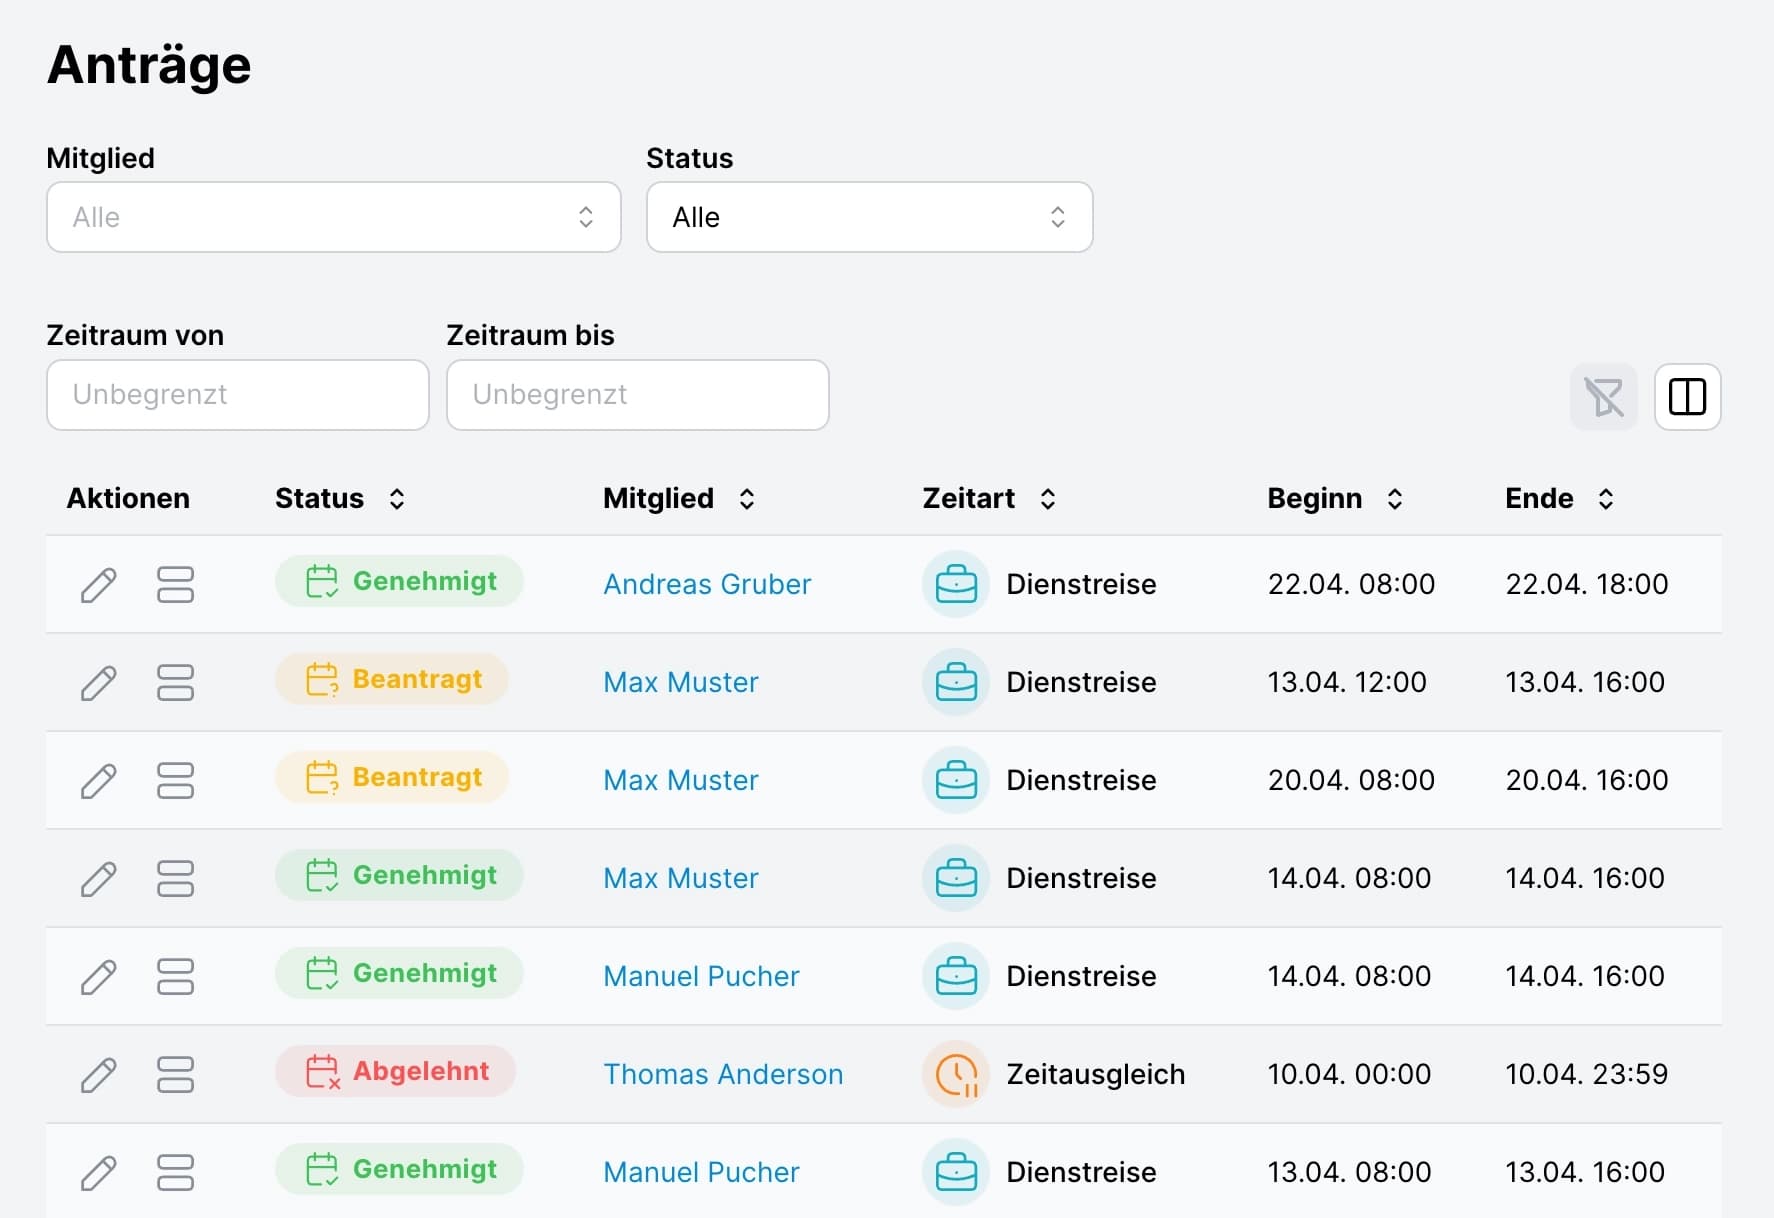
Task: Open details icon in Thomas Anderson row
Action: [x=175, y=1074]
